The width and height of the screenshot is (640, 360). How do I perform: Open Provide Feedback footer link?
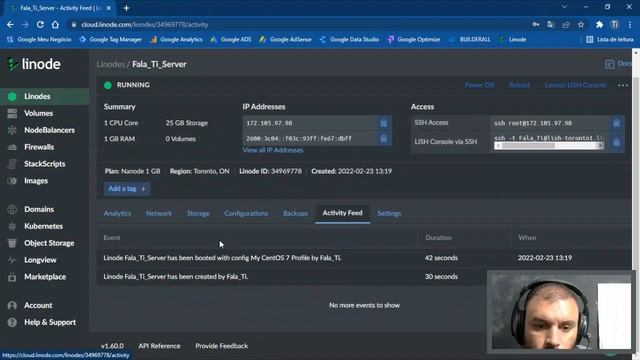(221, 346)
